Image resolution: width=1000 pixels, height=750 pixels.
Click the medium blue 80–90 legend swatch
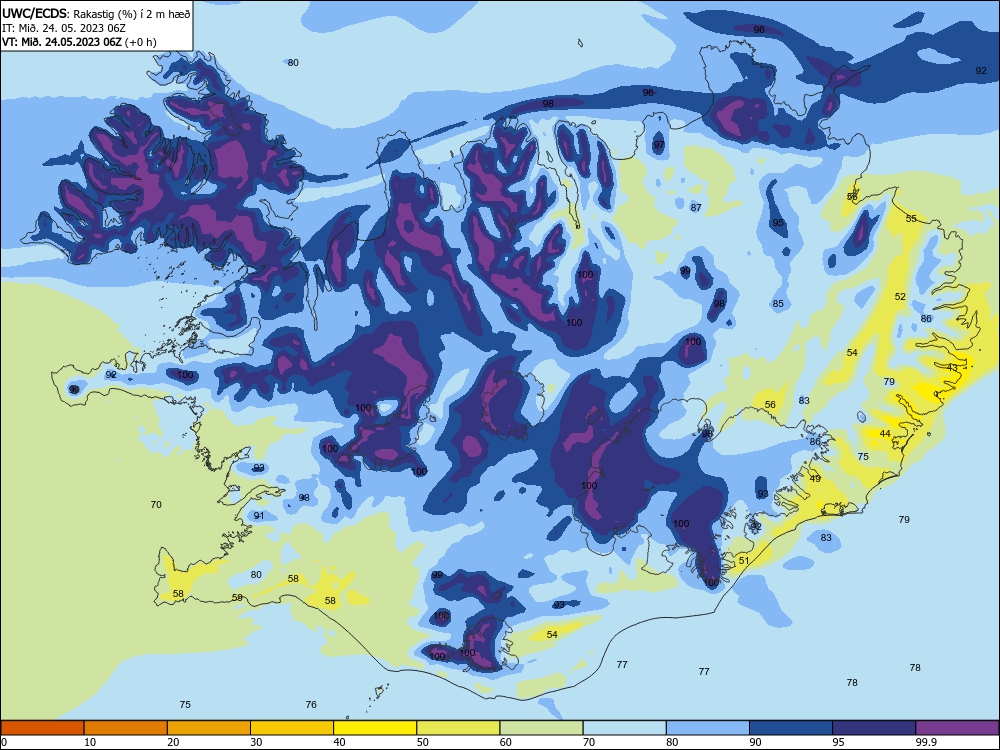[x=708, y=728]
